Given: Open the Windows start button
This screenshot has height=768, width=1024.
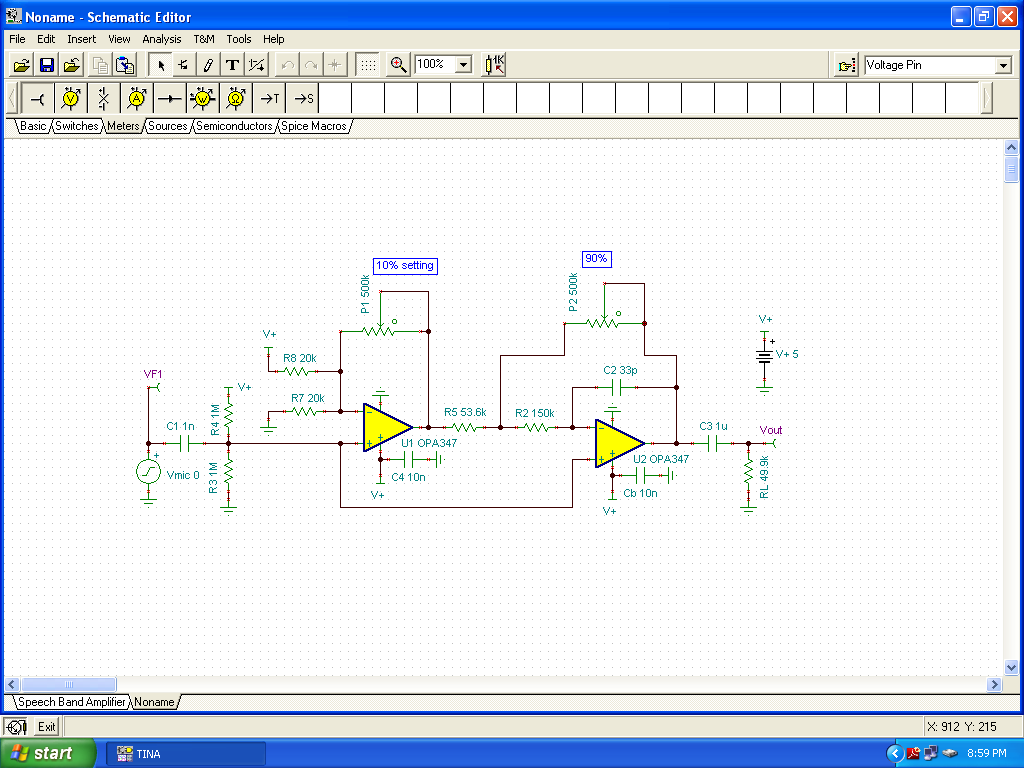Looking at the screenshot, I should [47, 754].
